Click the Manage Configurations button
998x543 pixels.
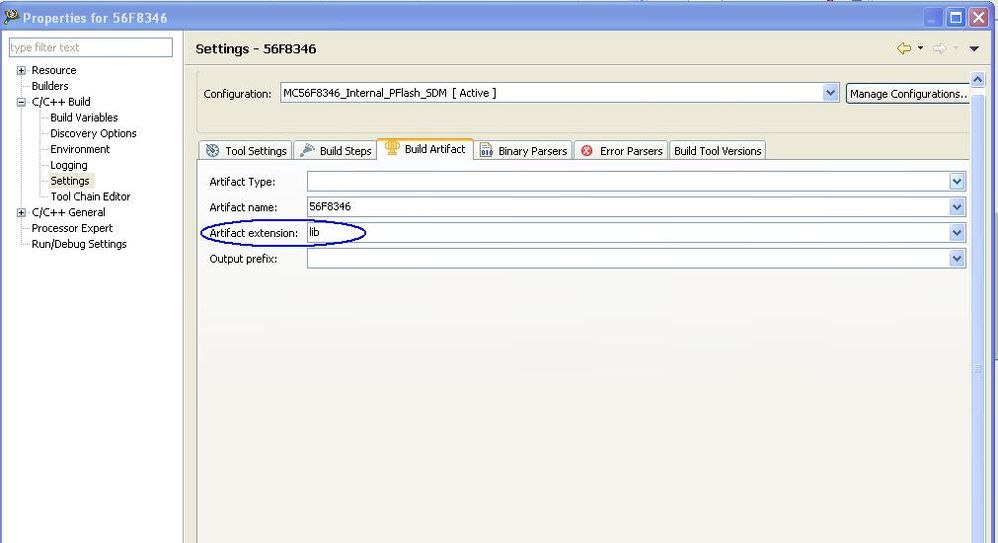click(908, 94)
